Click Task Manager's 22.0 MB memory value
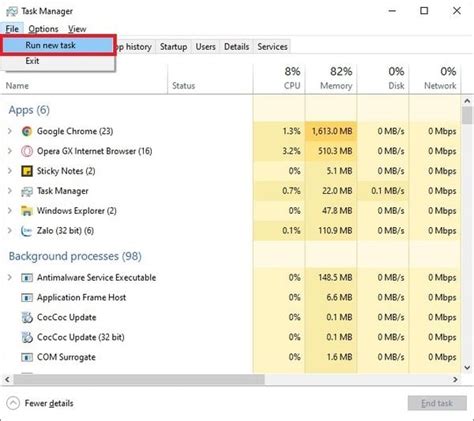 click(x=337, y=191)
